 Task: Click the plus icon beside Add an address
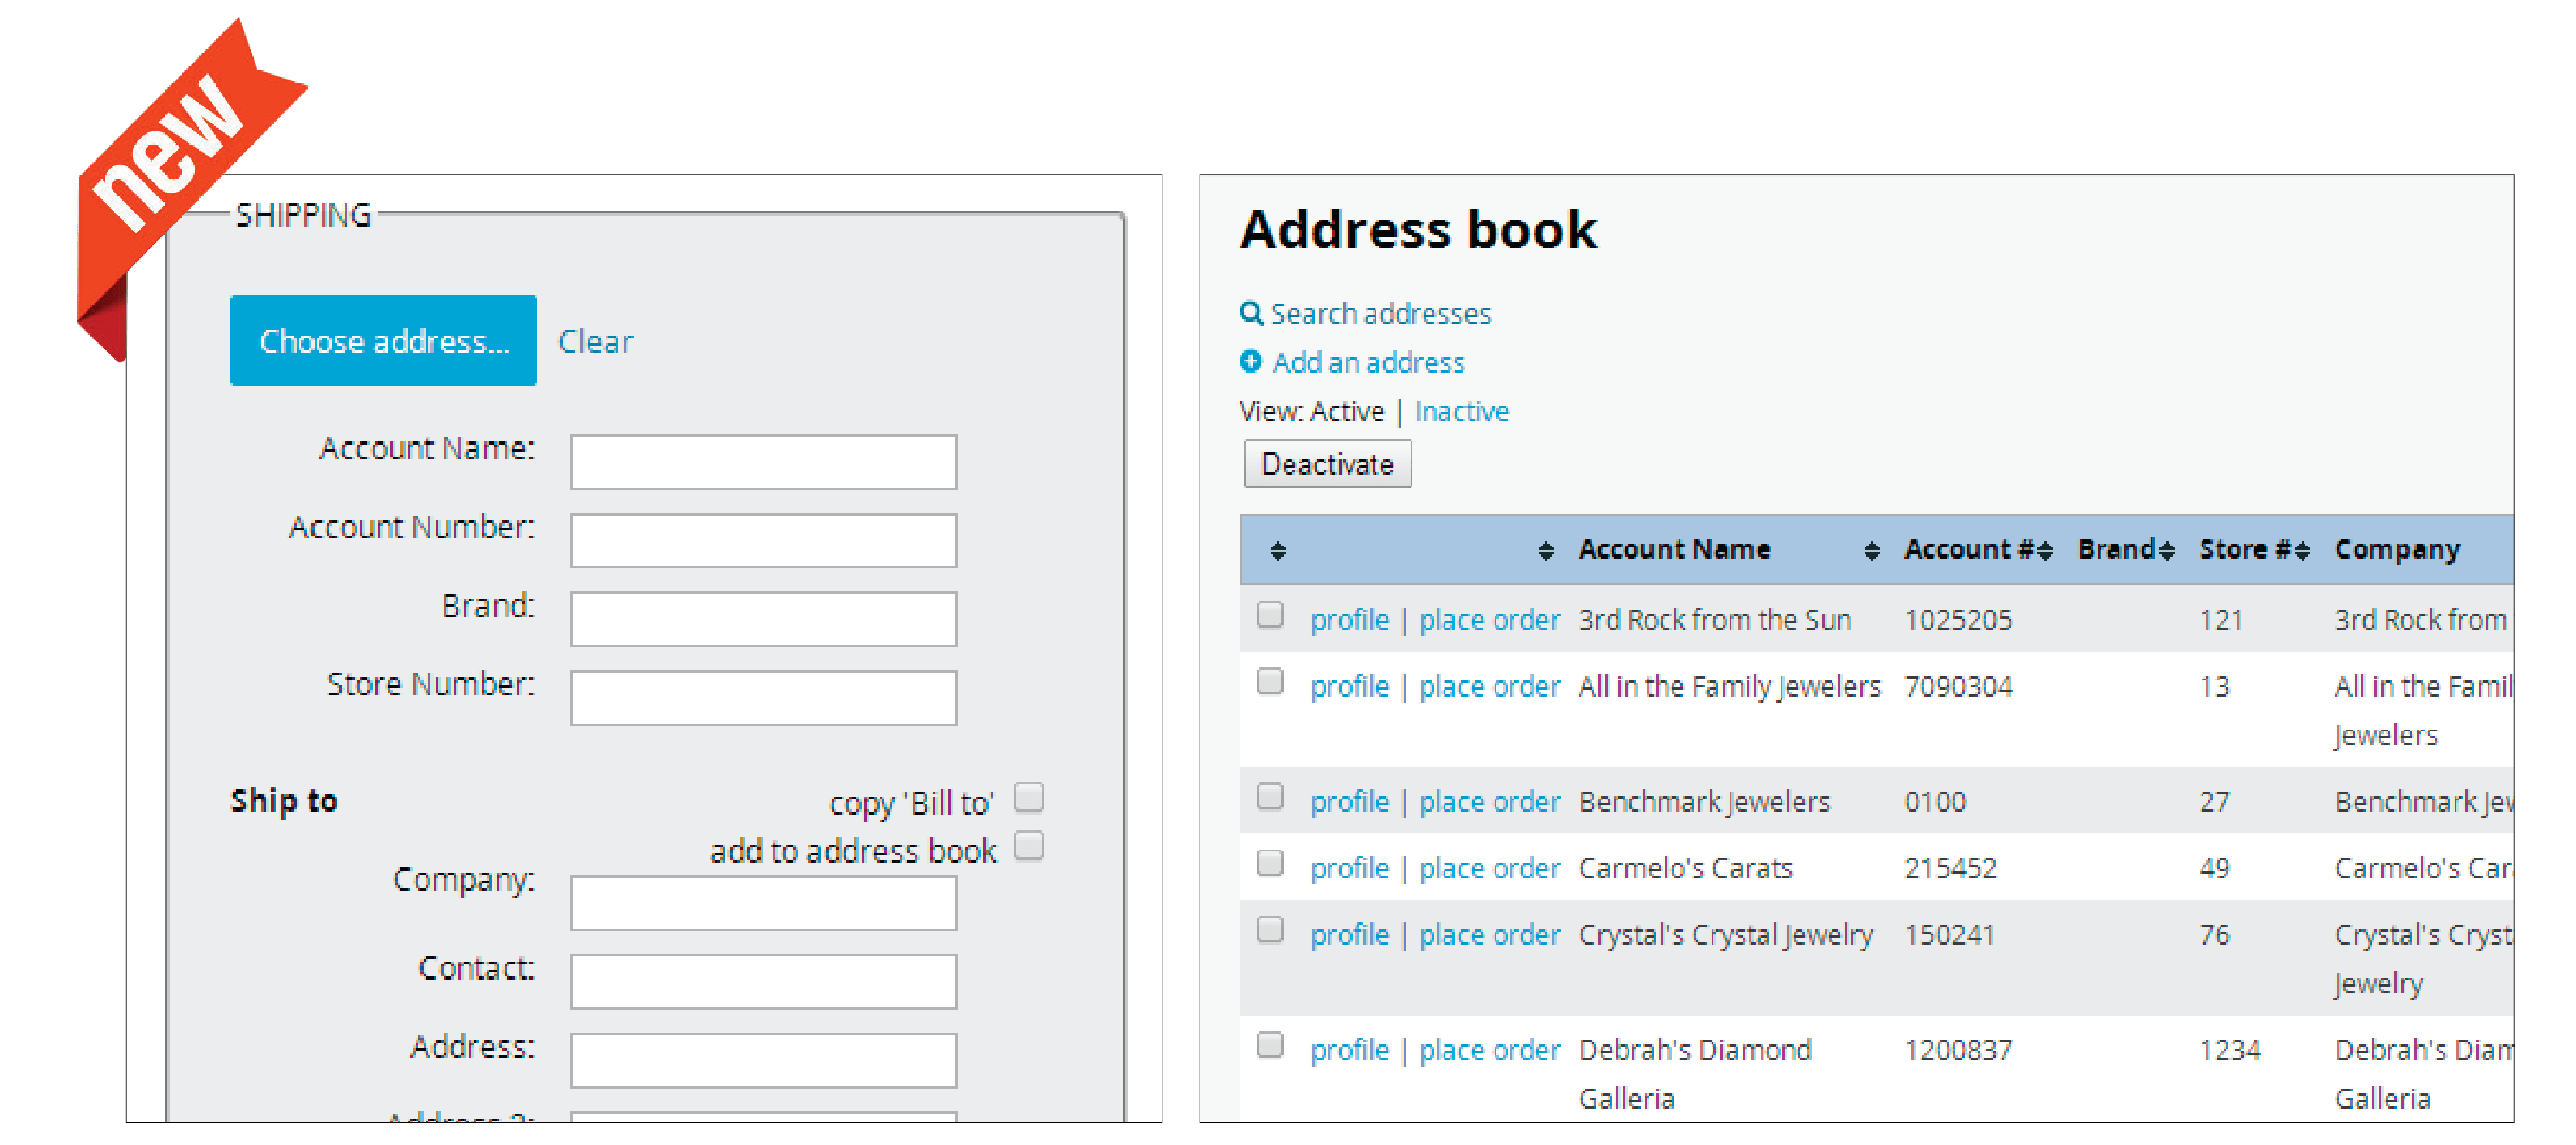1250,361
